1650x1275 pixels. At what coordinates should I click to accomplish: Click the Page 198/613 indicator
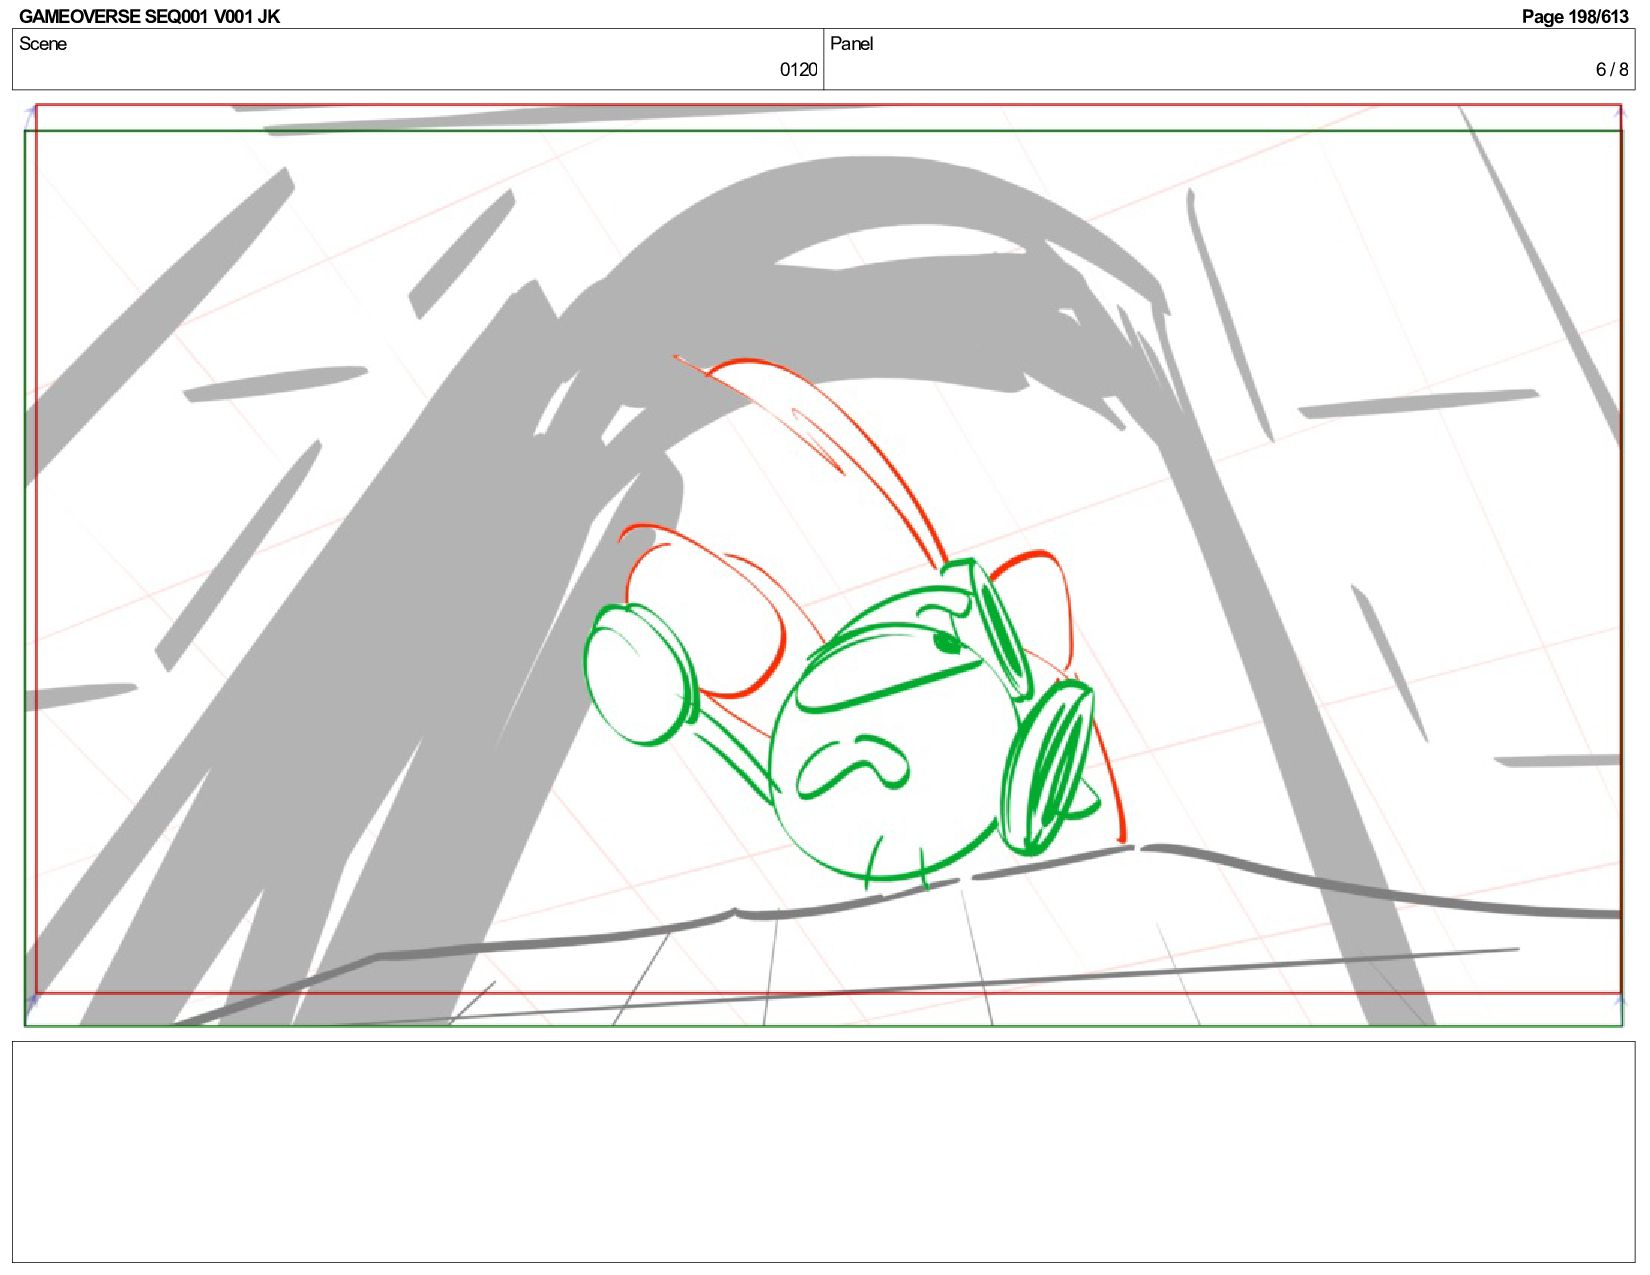(1574, 16)
